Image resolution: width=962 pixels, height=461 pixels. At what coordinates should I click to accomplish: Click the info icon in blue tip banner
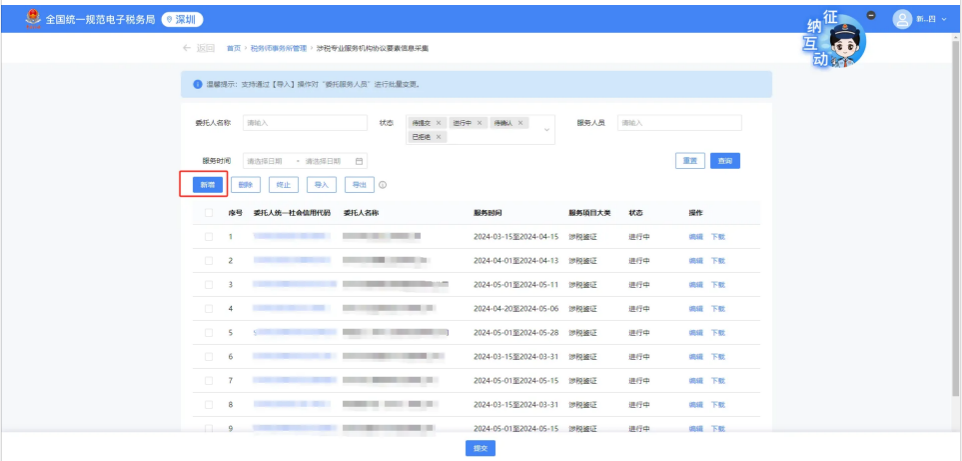tap(197, 84)
